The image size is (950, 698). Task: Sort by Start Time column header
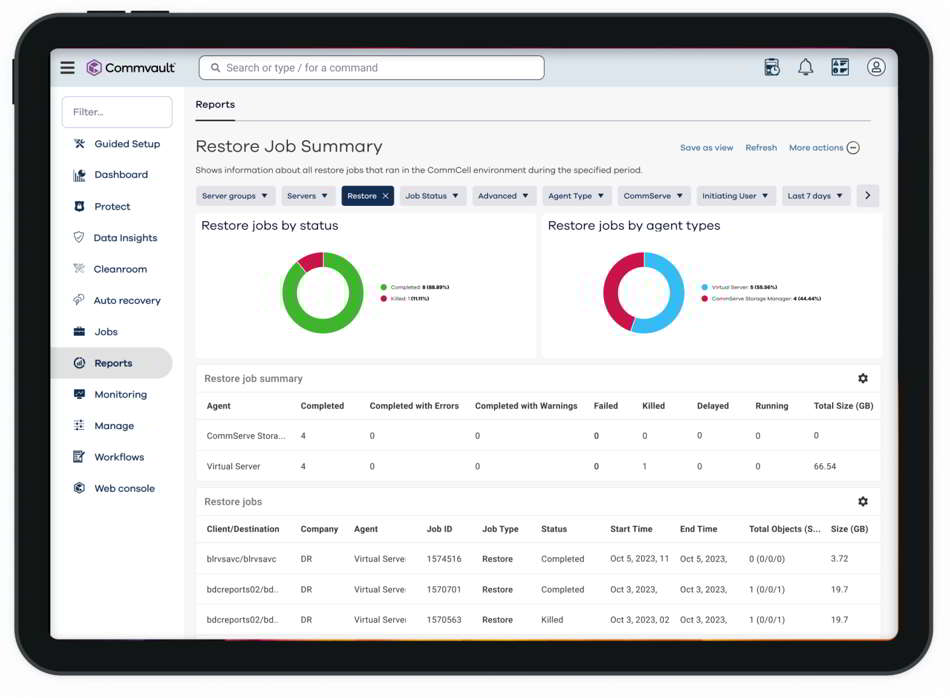click(631, 529)
